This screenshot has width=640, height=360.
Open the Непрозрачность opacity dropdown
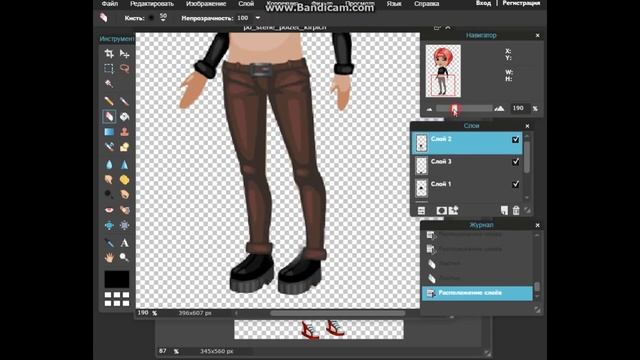(258, 18)
